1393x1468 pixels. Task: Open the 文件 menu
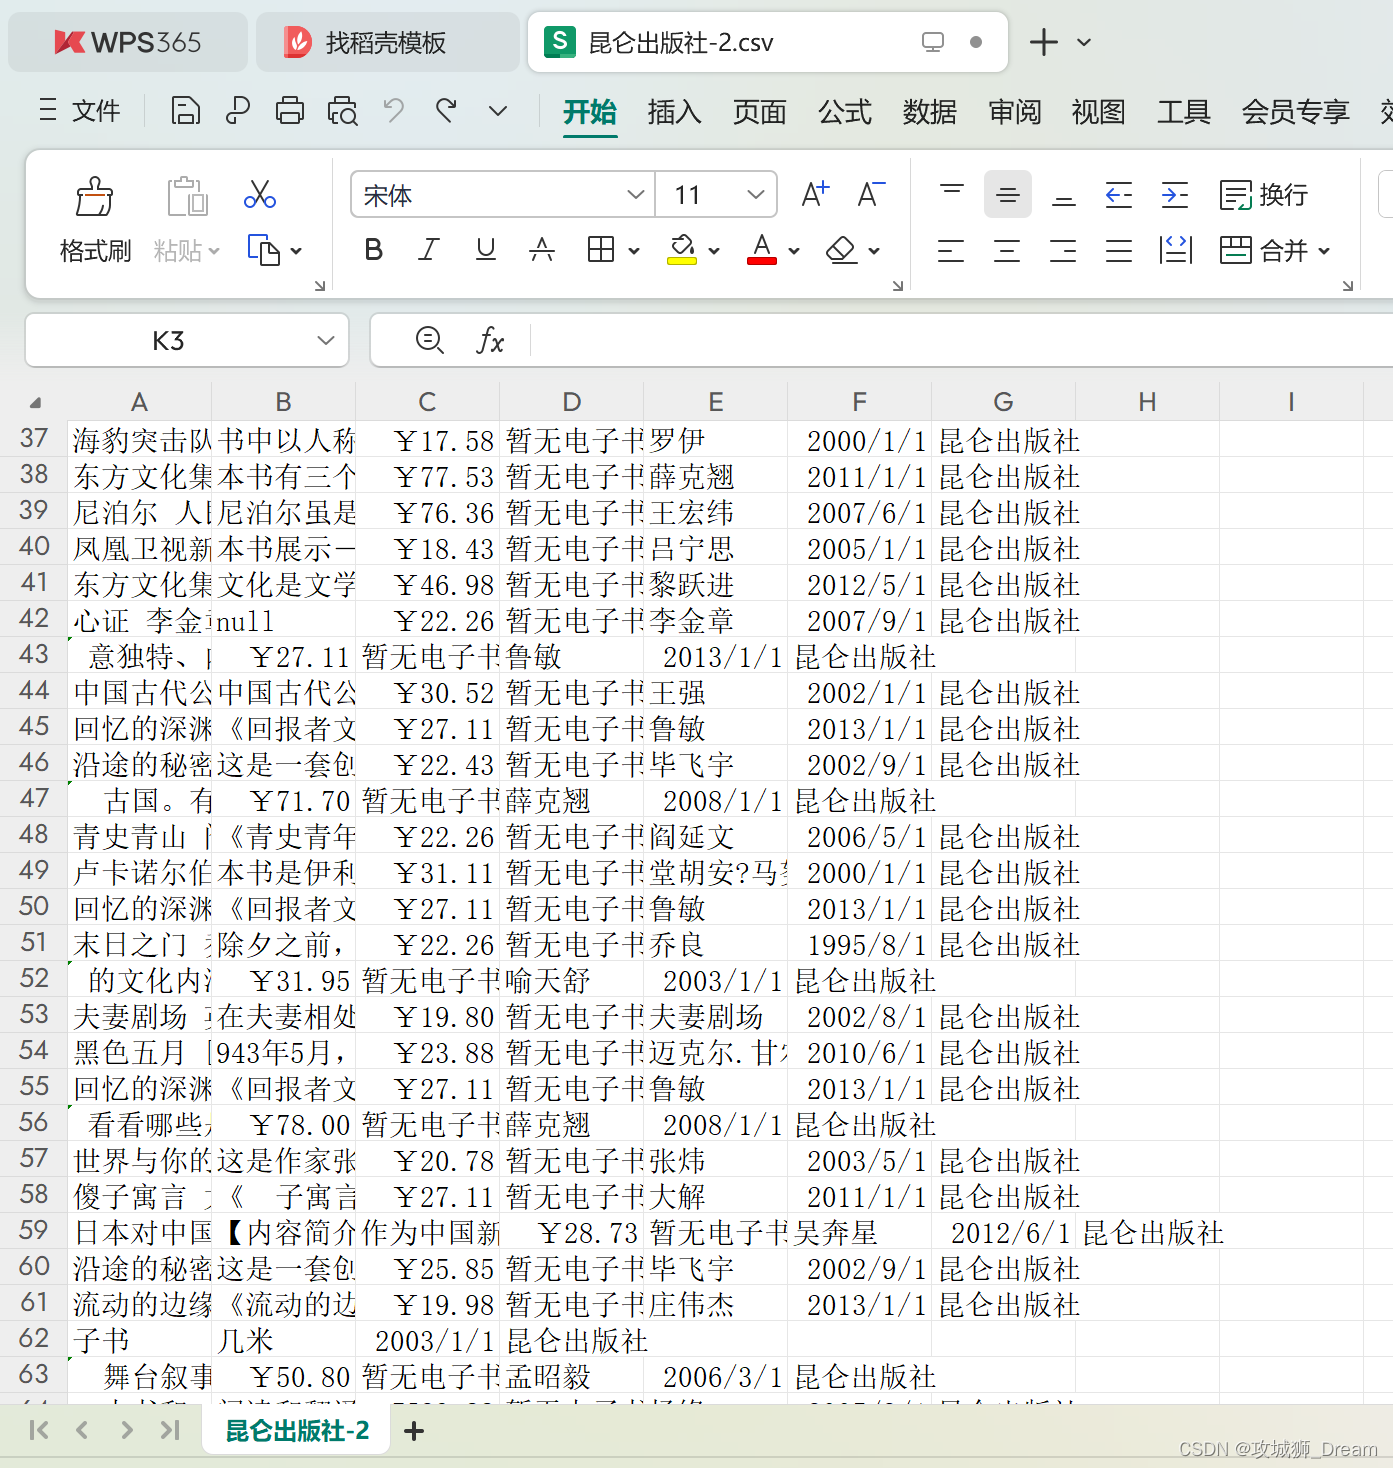(x=80, y=110)
